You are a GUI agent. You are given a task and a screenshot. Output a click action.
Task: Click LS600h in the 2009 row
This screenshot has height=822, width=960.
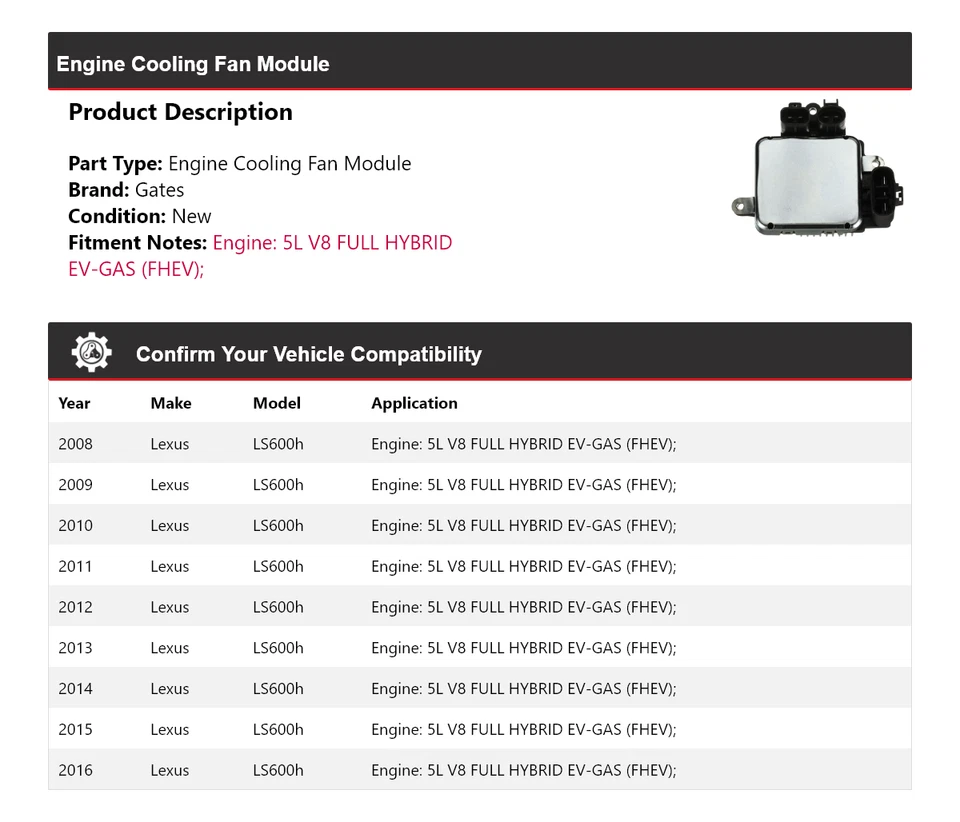278,485
